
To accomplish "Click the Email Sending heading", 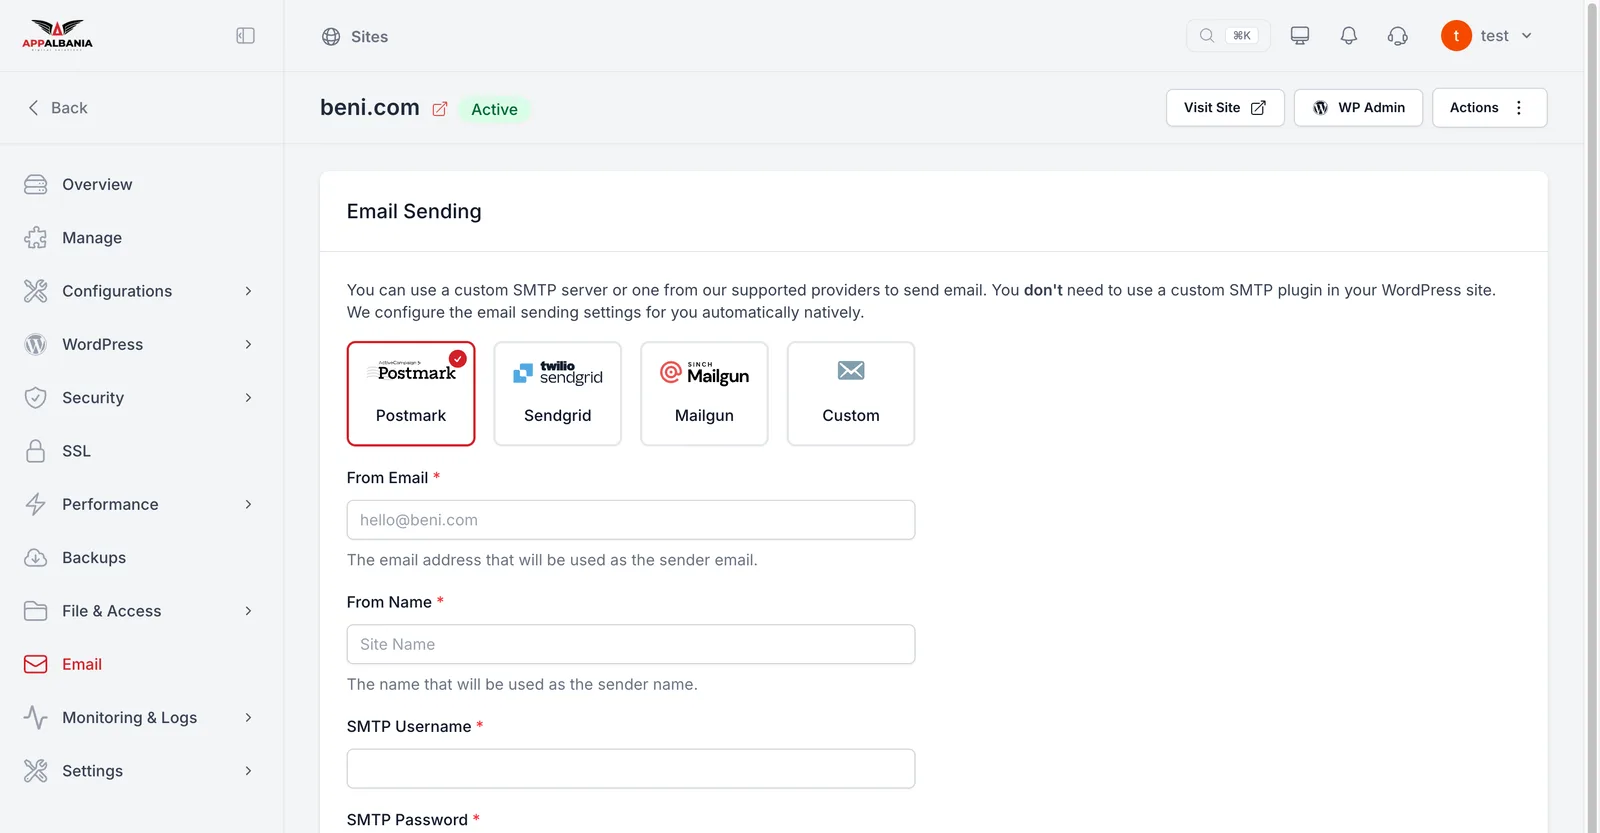I will pos(414,211).
